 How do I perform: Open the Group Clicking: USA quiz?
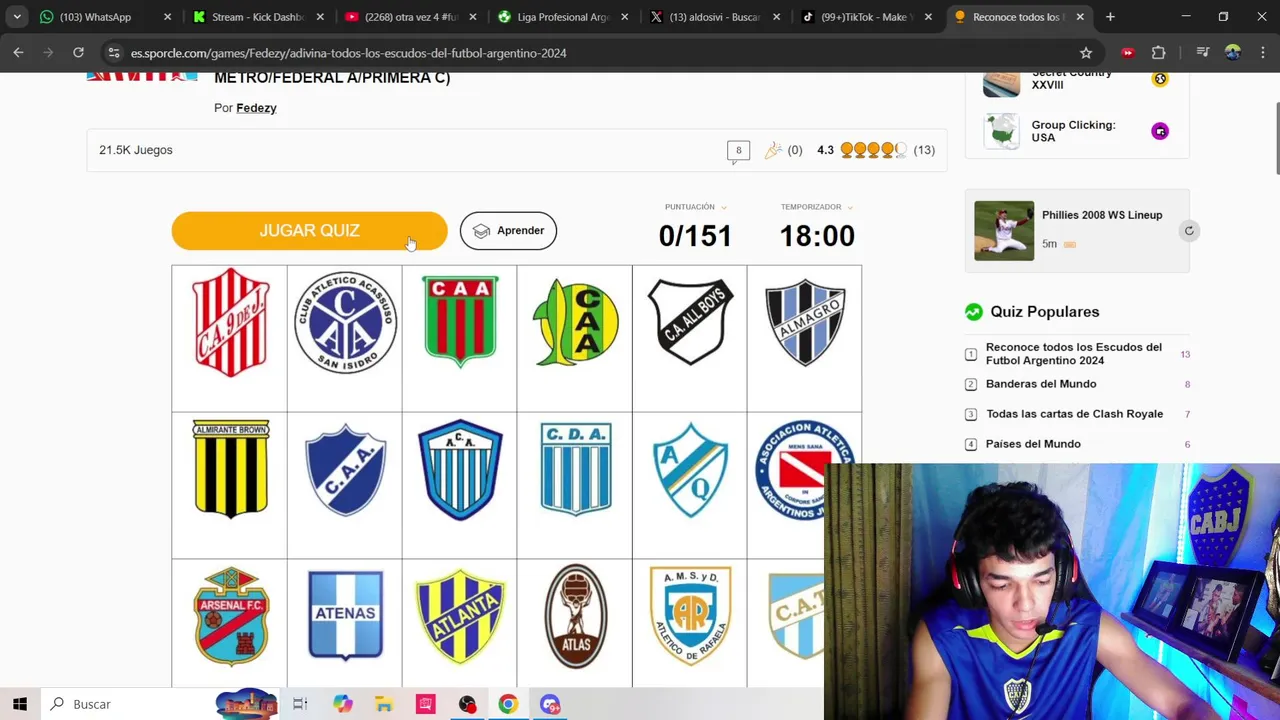(1073, 131)
